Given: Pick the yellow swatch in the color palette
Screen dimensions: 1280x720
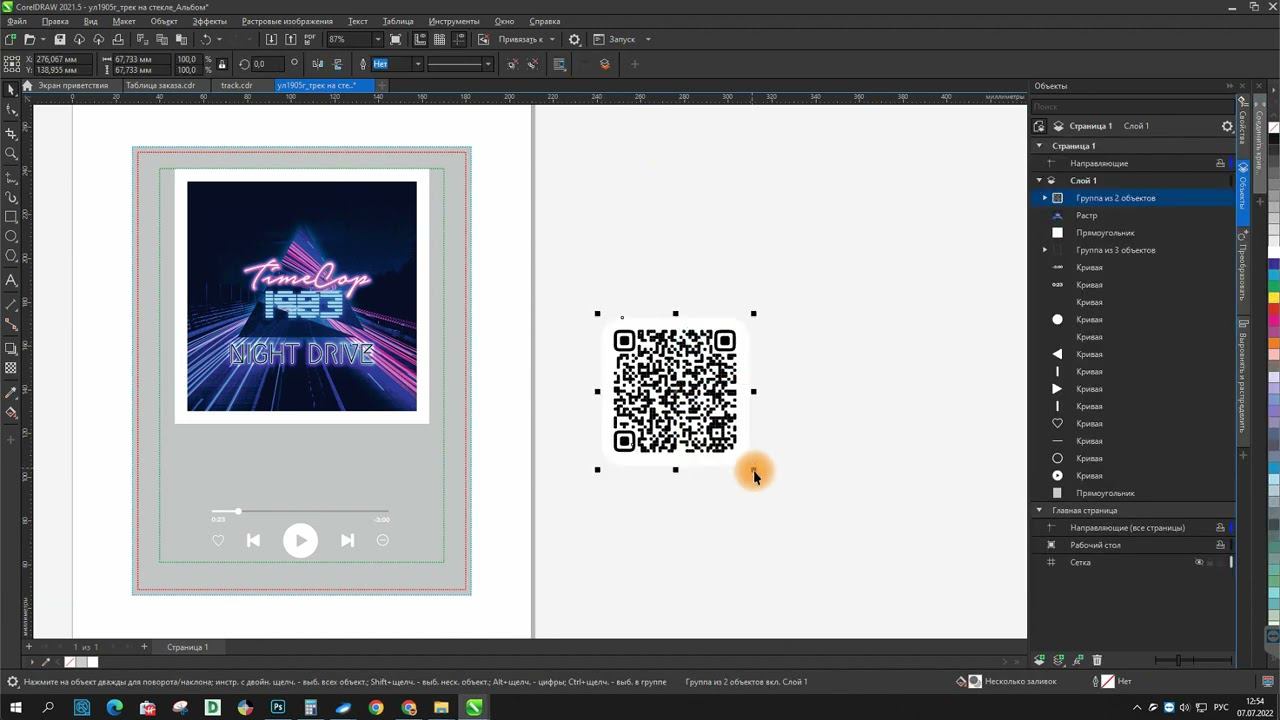Looking at the screenshot, I should coord(1274,299).
